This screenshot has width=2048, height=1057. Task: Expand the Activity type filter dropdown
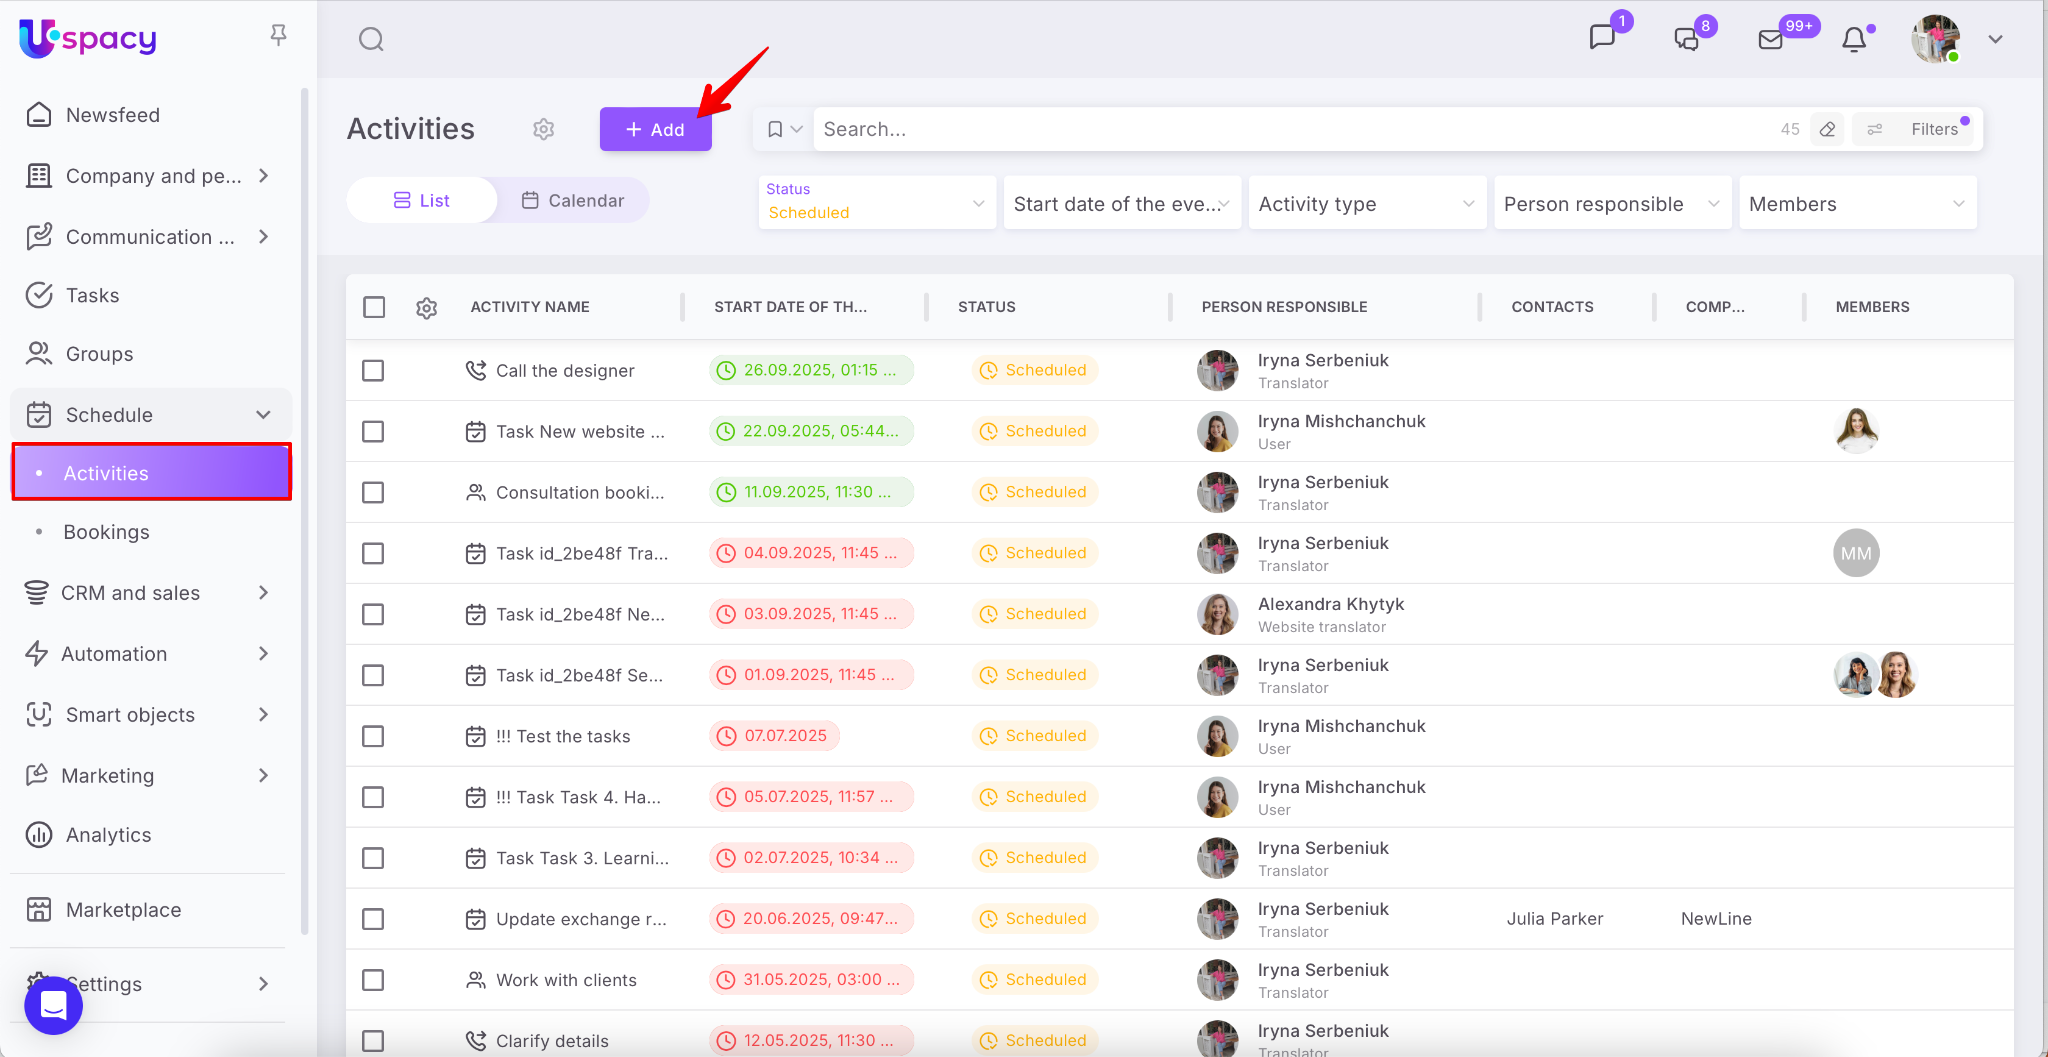1366,204
